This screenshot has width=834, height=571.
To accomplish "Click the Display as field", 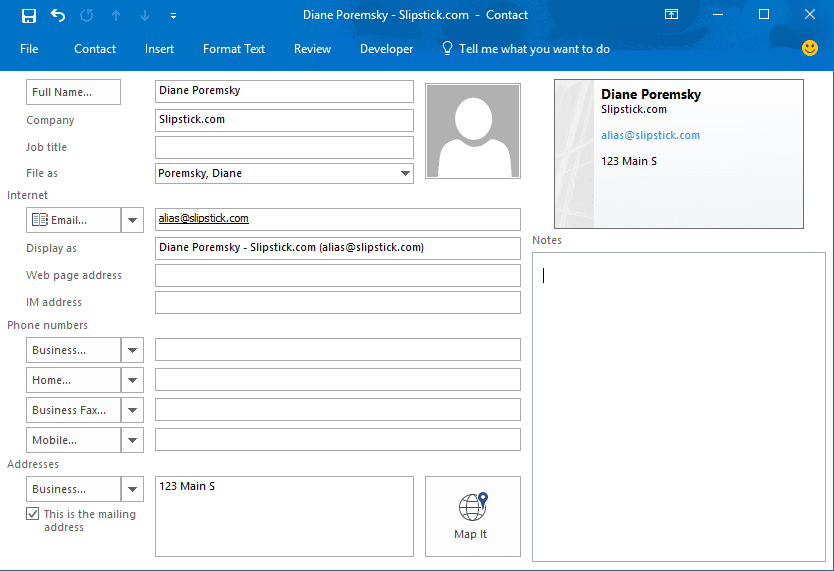I will pos(338,248).
